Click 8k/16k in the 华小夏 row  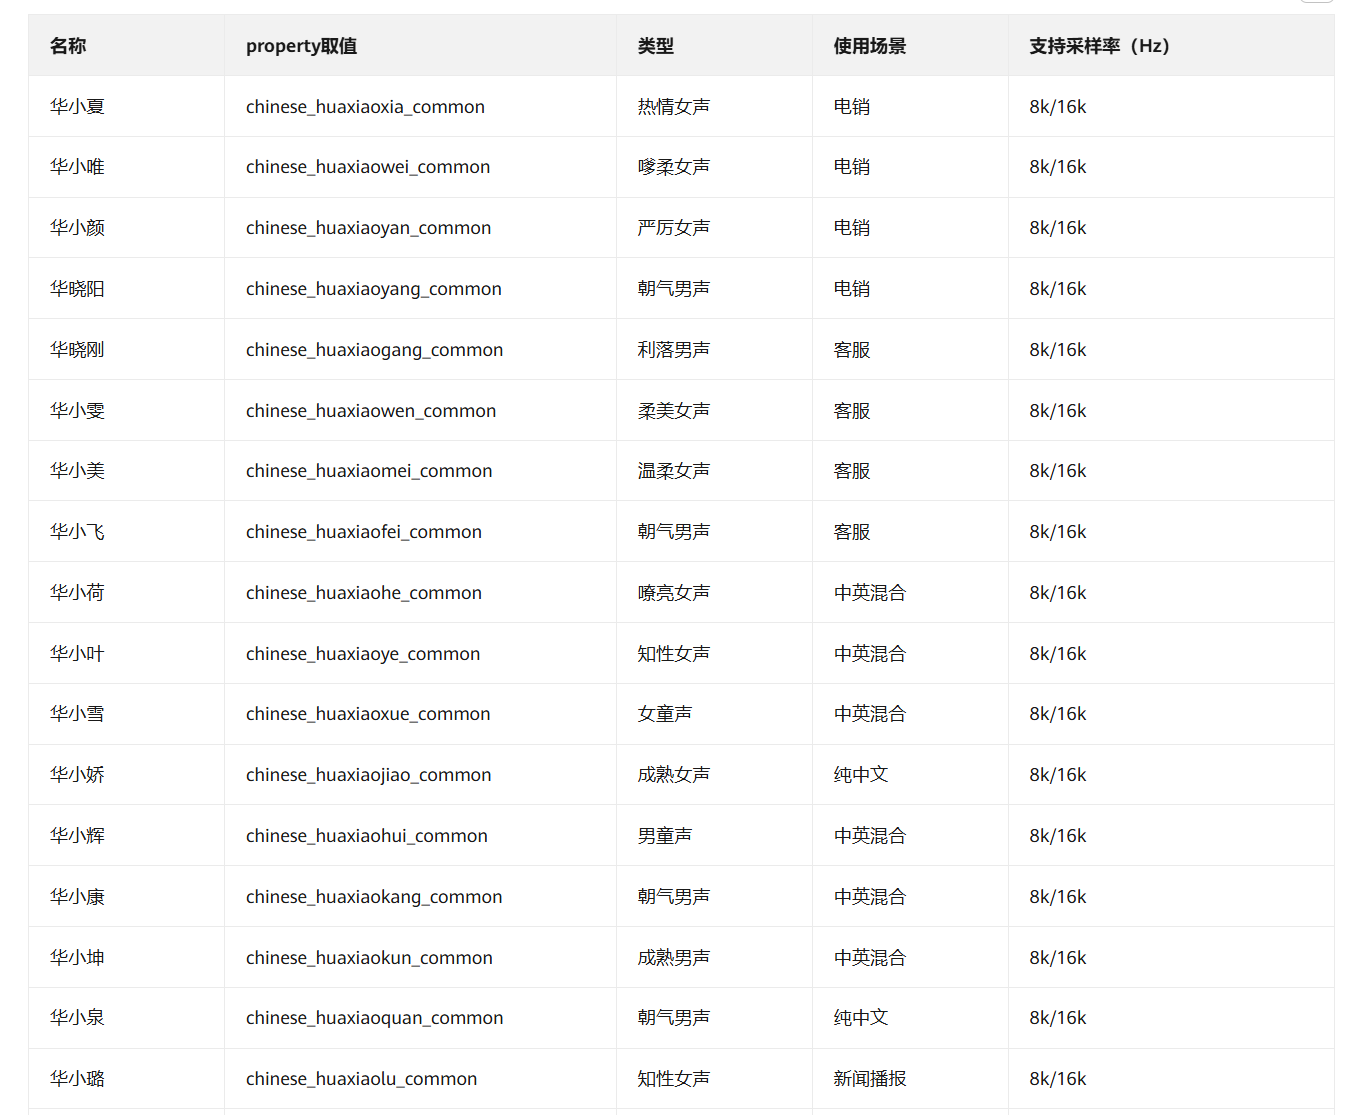(1058, 107)
